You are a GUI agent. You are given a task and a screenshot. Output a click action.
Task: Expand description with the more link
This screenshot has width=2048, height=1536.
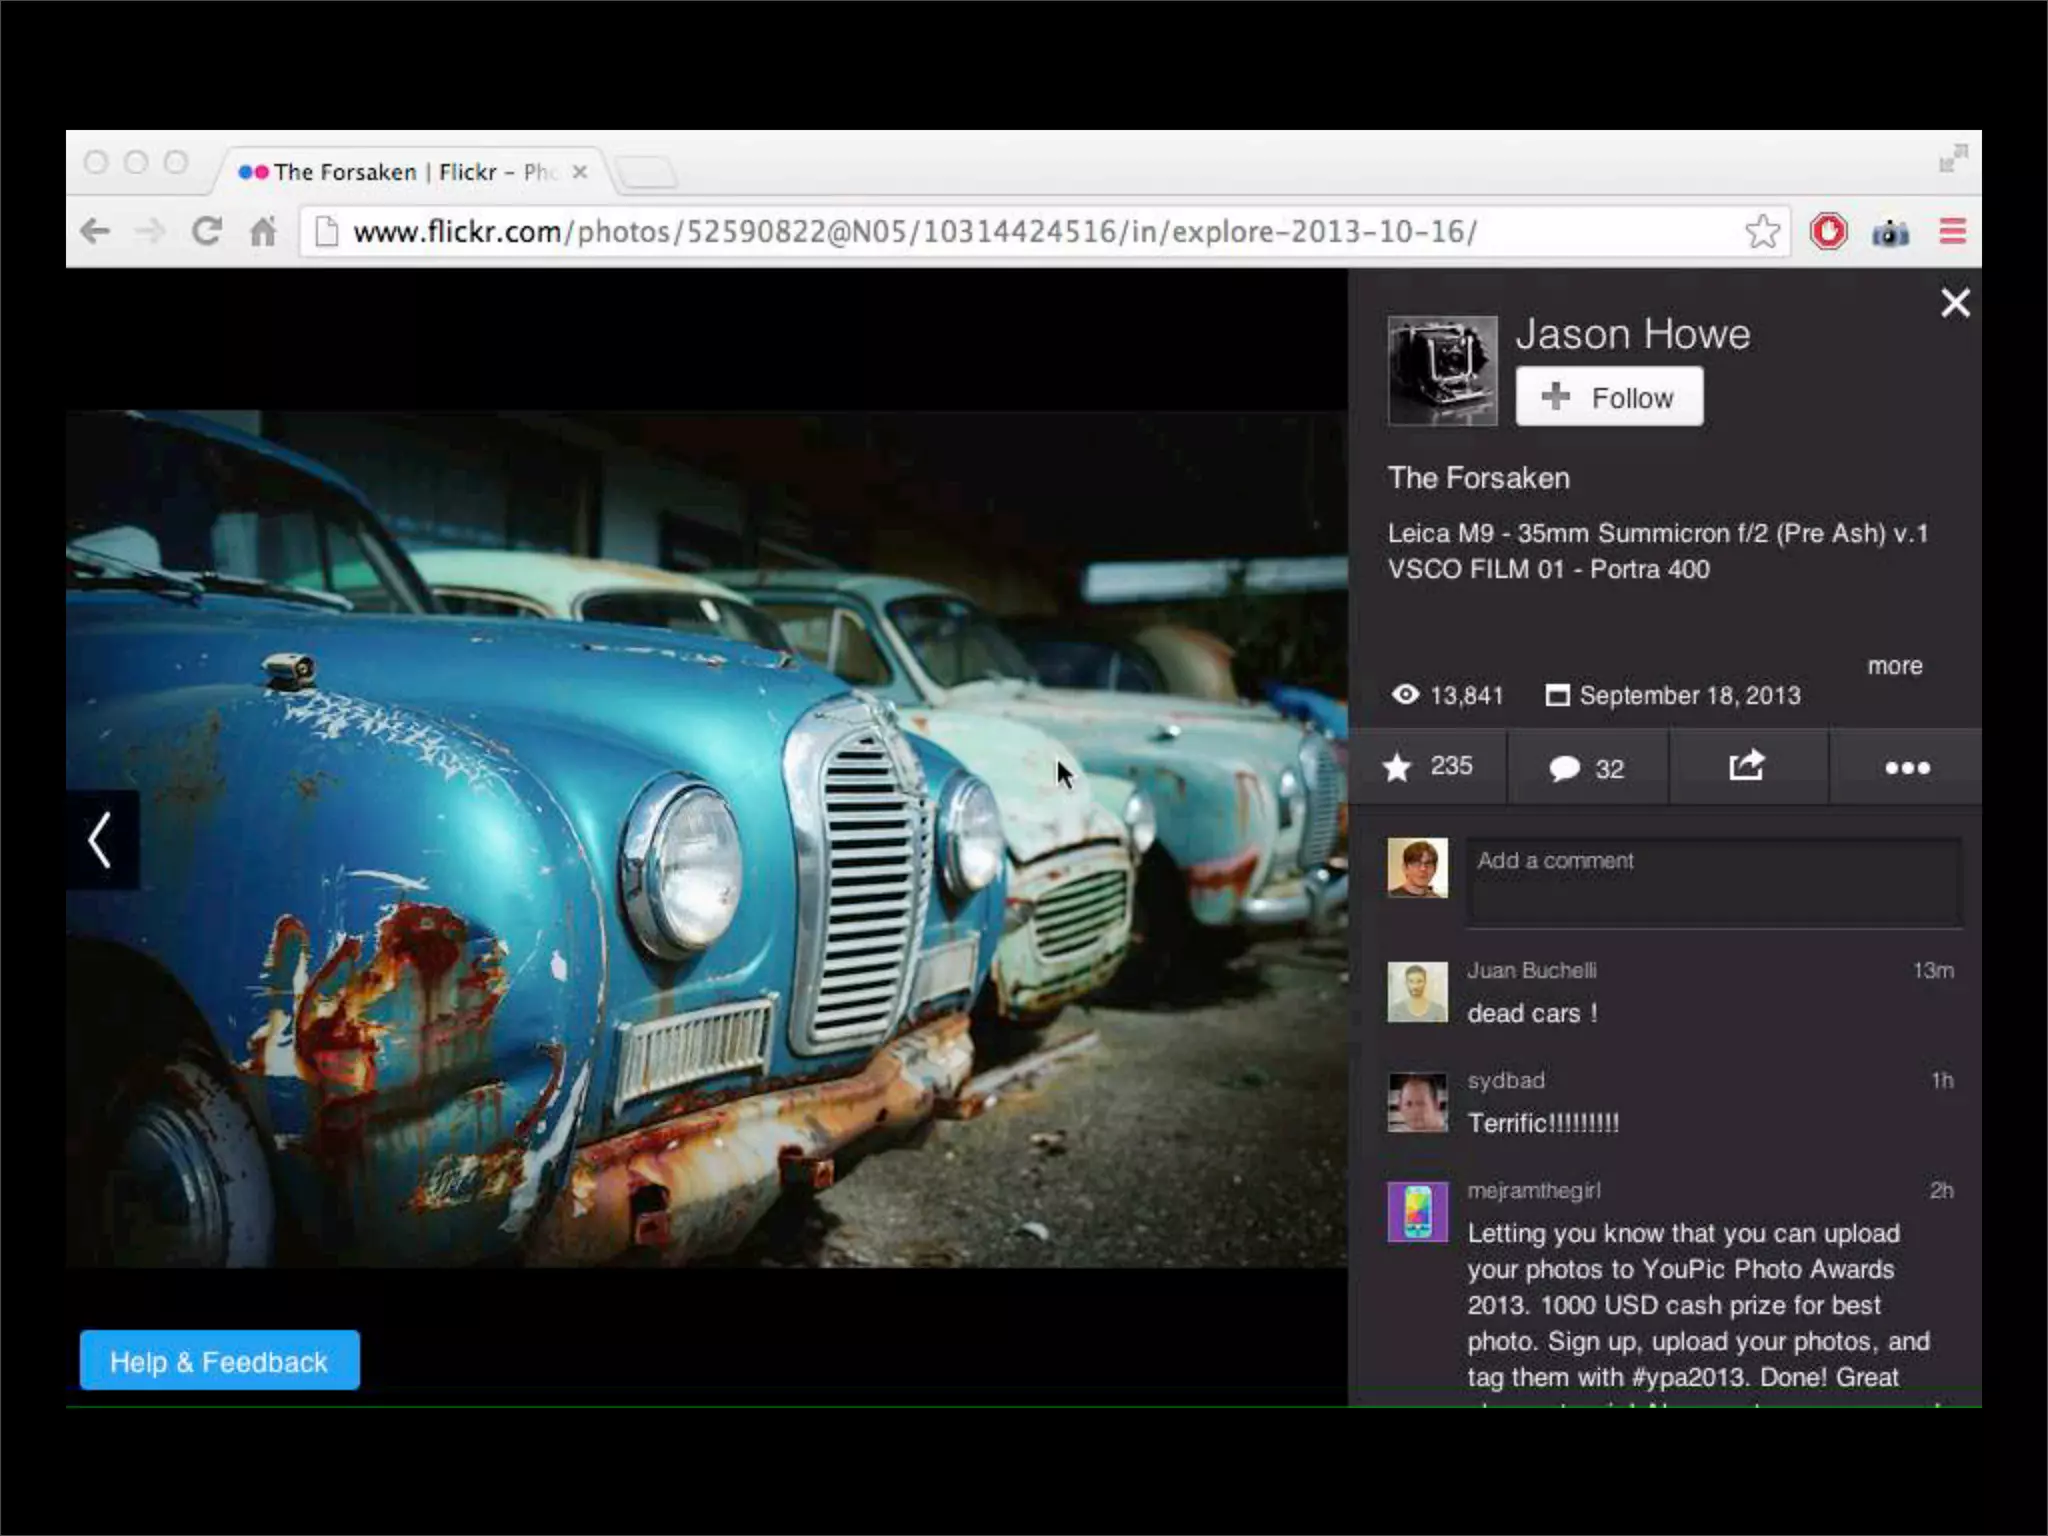(x=1894, y=666)
